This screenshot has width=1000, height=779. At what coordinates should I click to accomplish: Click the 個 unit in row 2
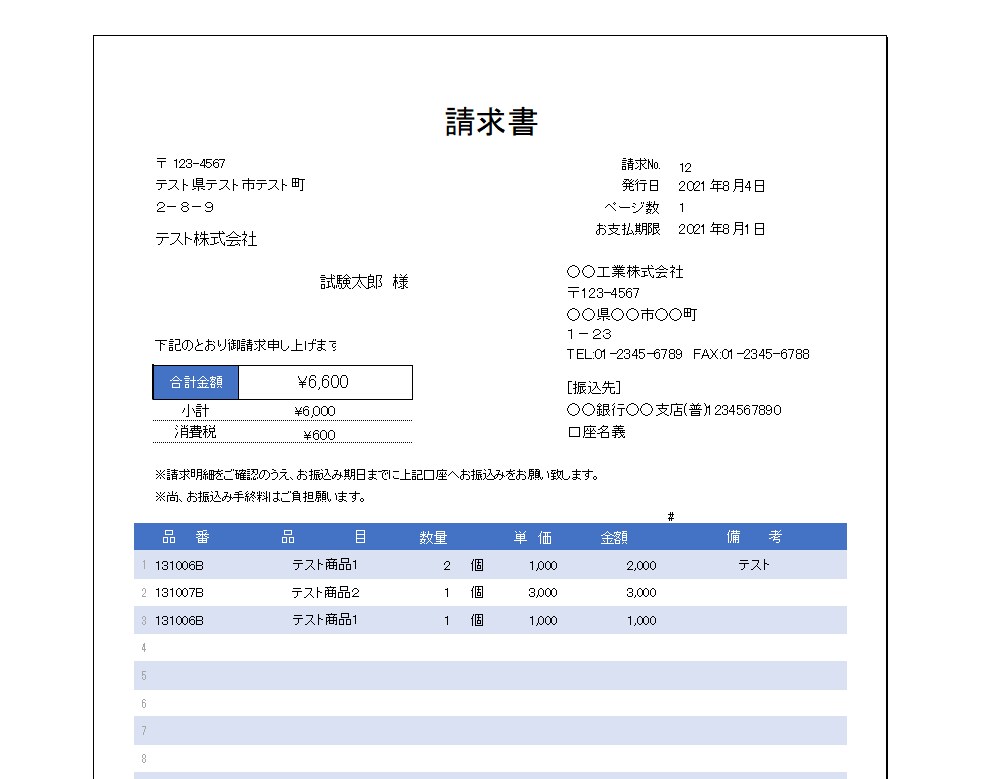point(477,593)
